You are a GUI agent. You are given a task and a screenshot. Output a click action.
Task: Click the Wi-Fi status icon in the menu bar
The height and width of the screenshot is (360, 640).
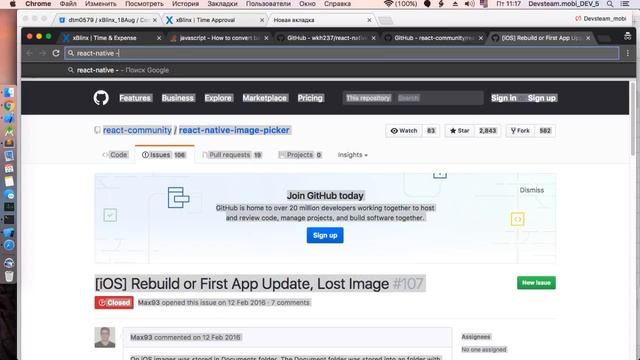pos(389,4)
